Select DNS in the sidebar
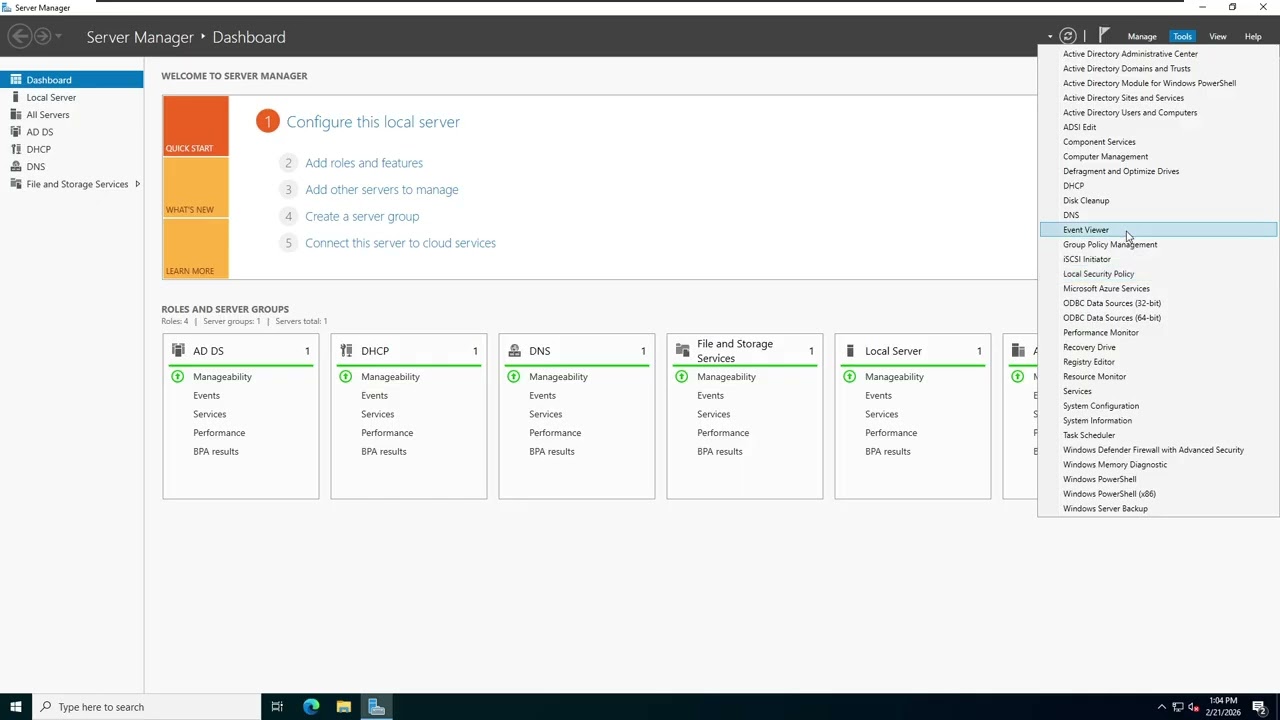 (x=72, y=167)
